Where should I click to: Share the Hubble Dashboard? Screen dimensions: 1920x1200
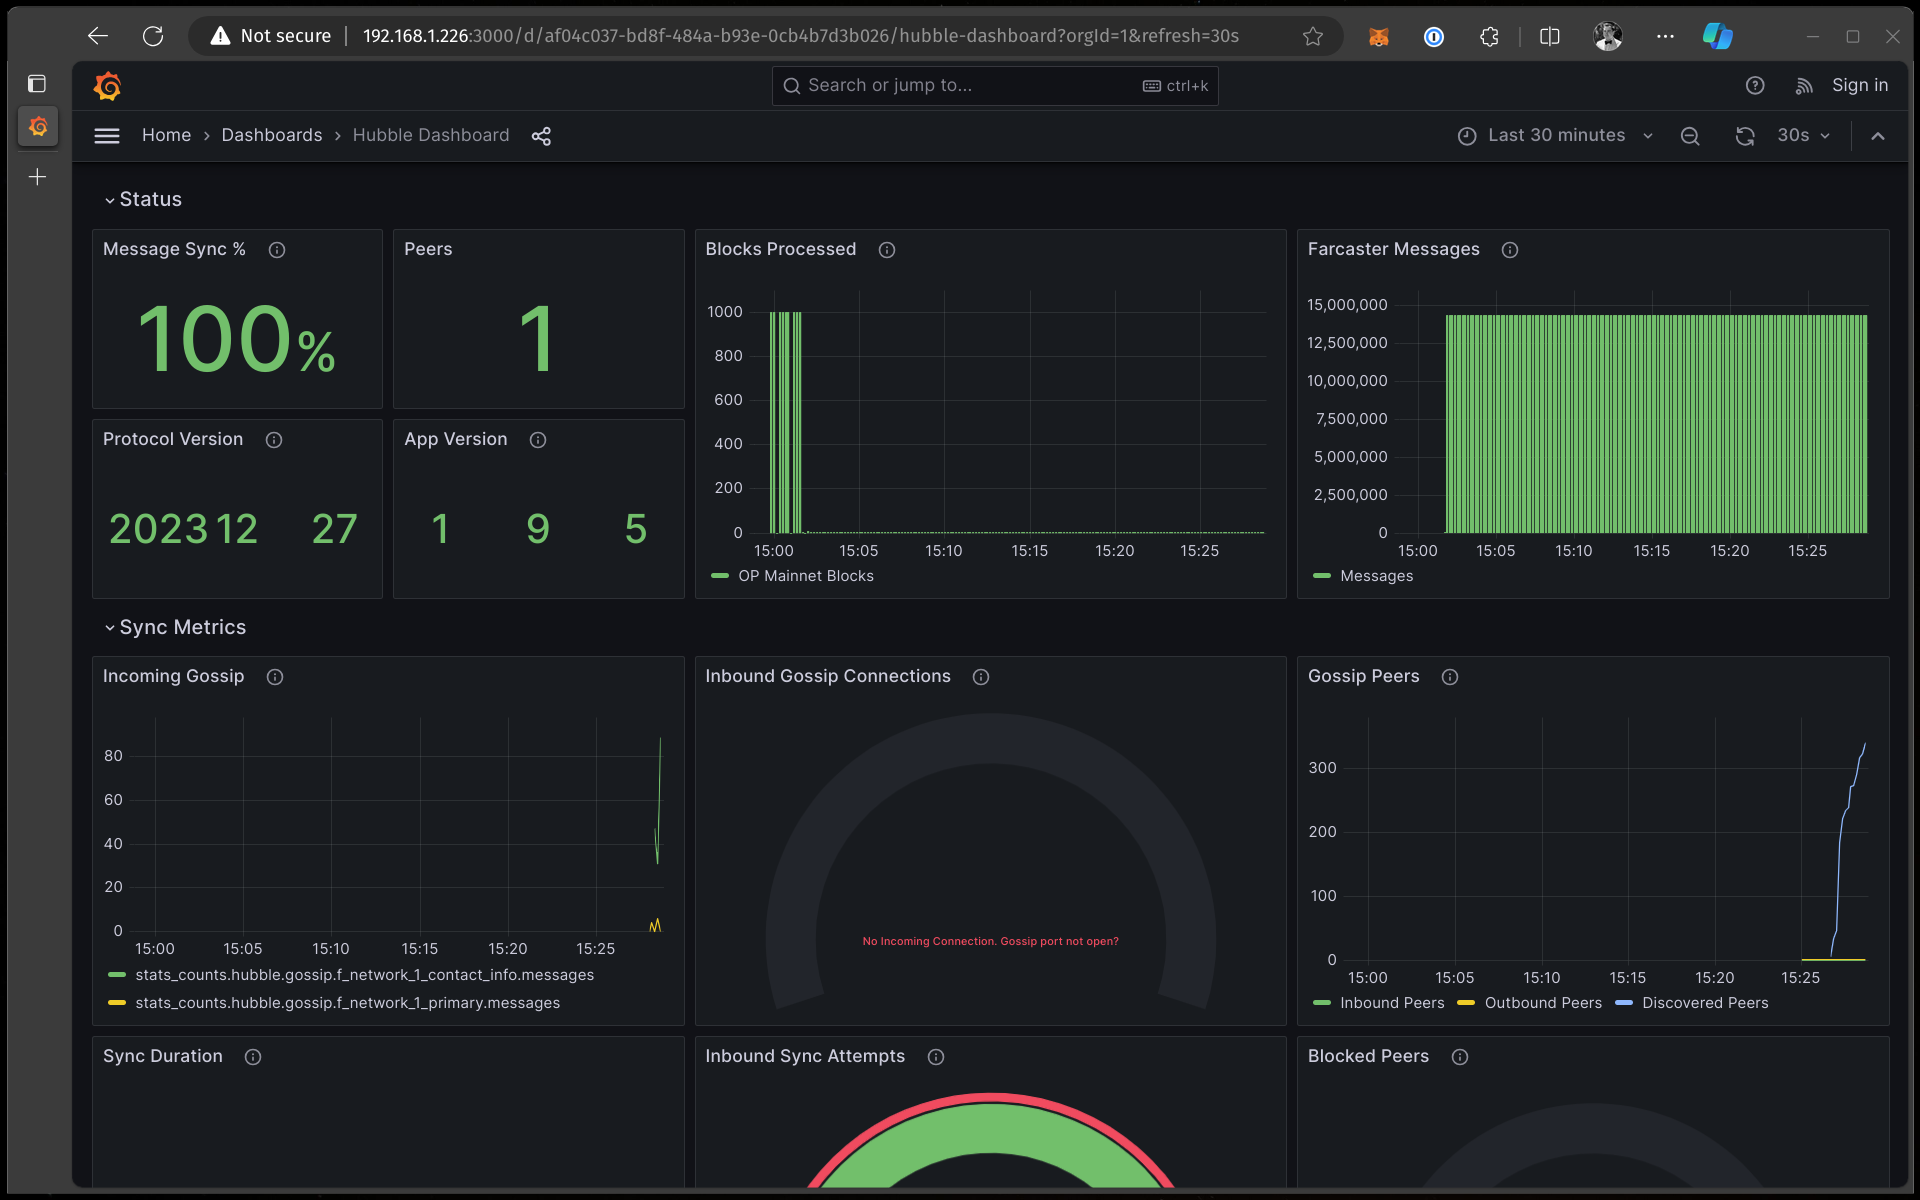pyautogui.click(x=541, y=136)
